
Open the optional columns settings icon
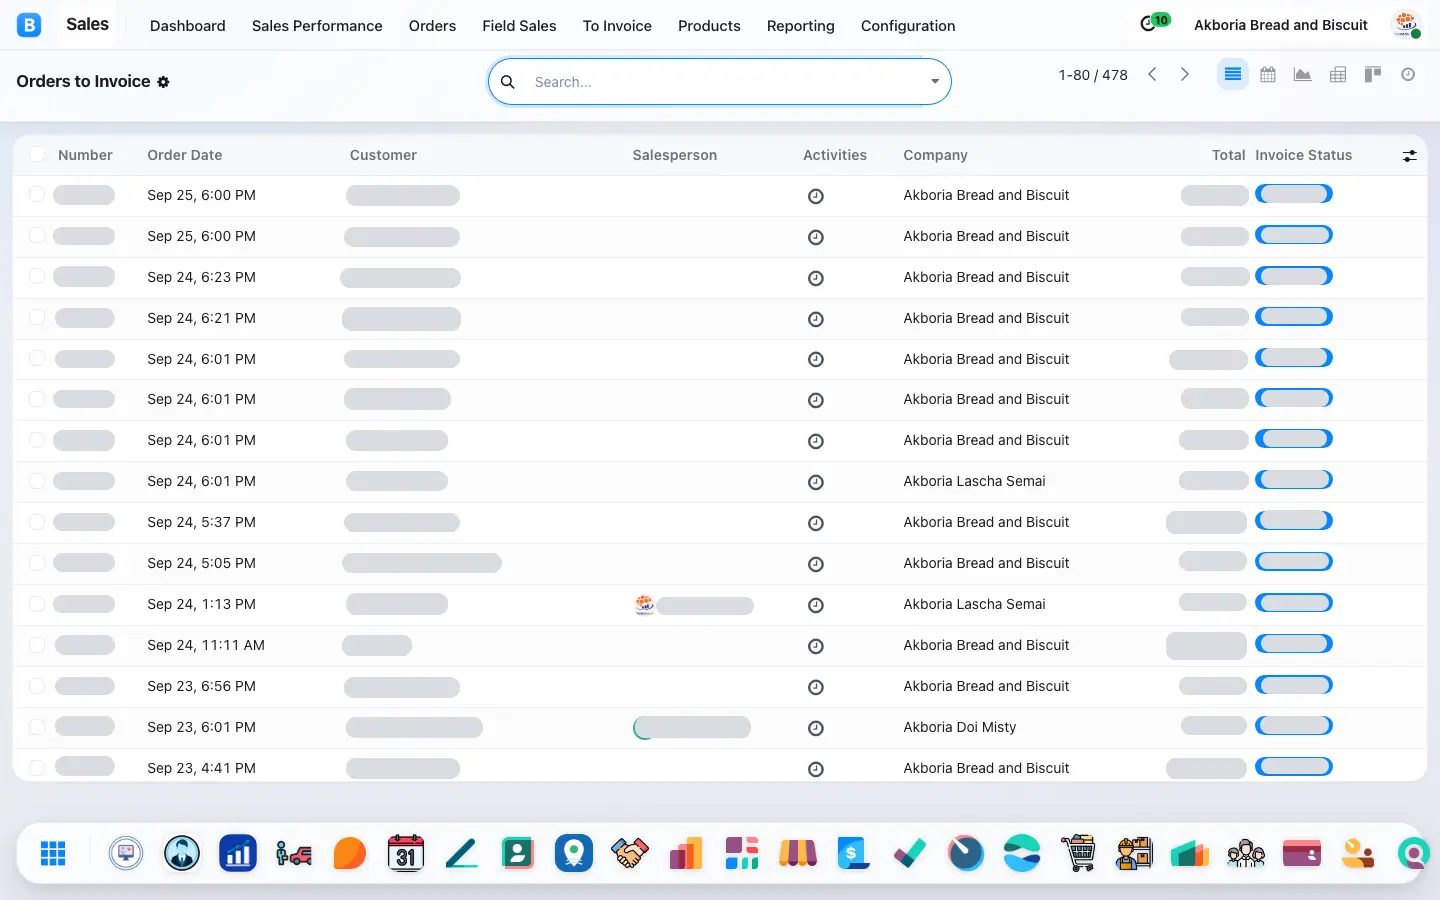[1409, 156]
